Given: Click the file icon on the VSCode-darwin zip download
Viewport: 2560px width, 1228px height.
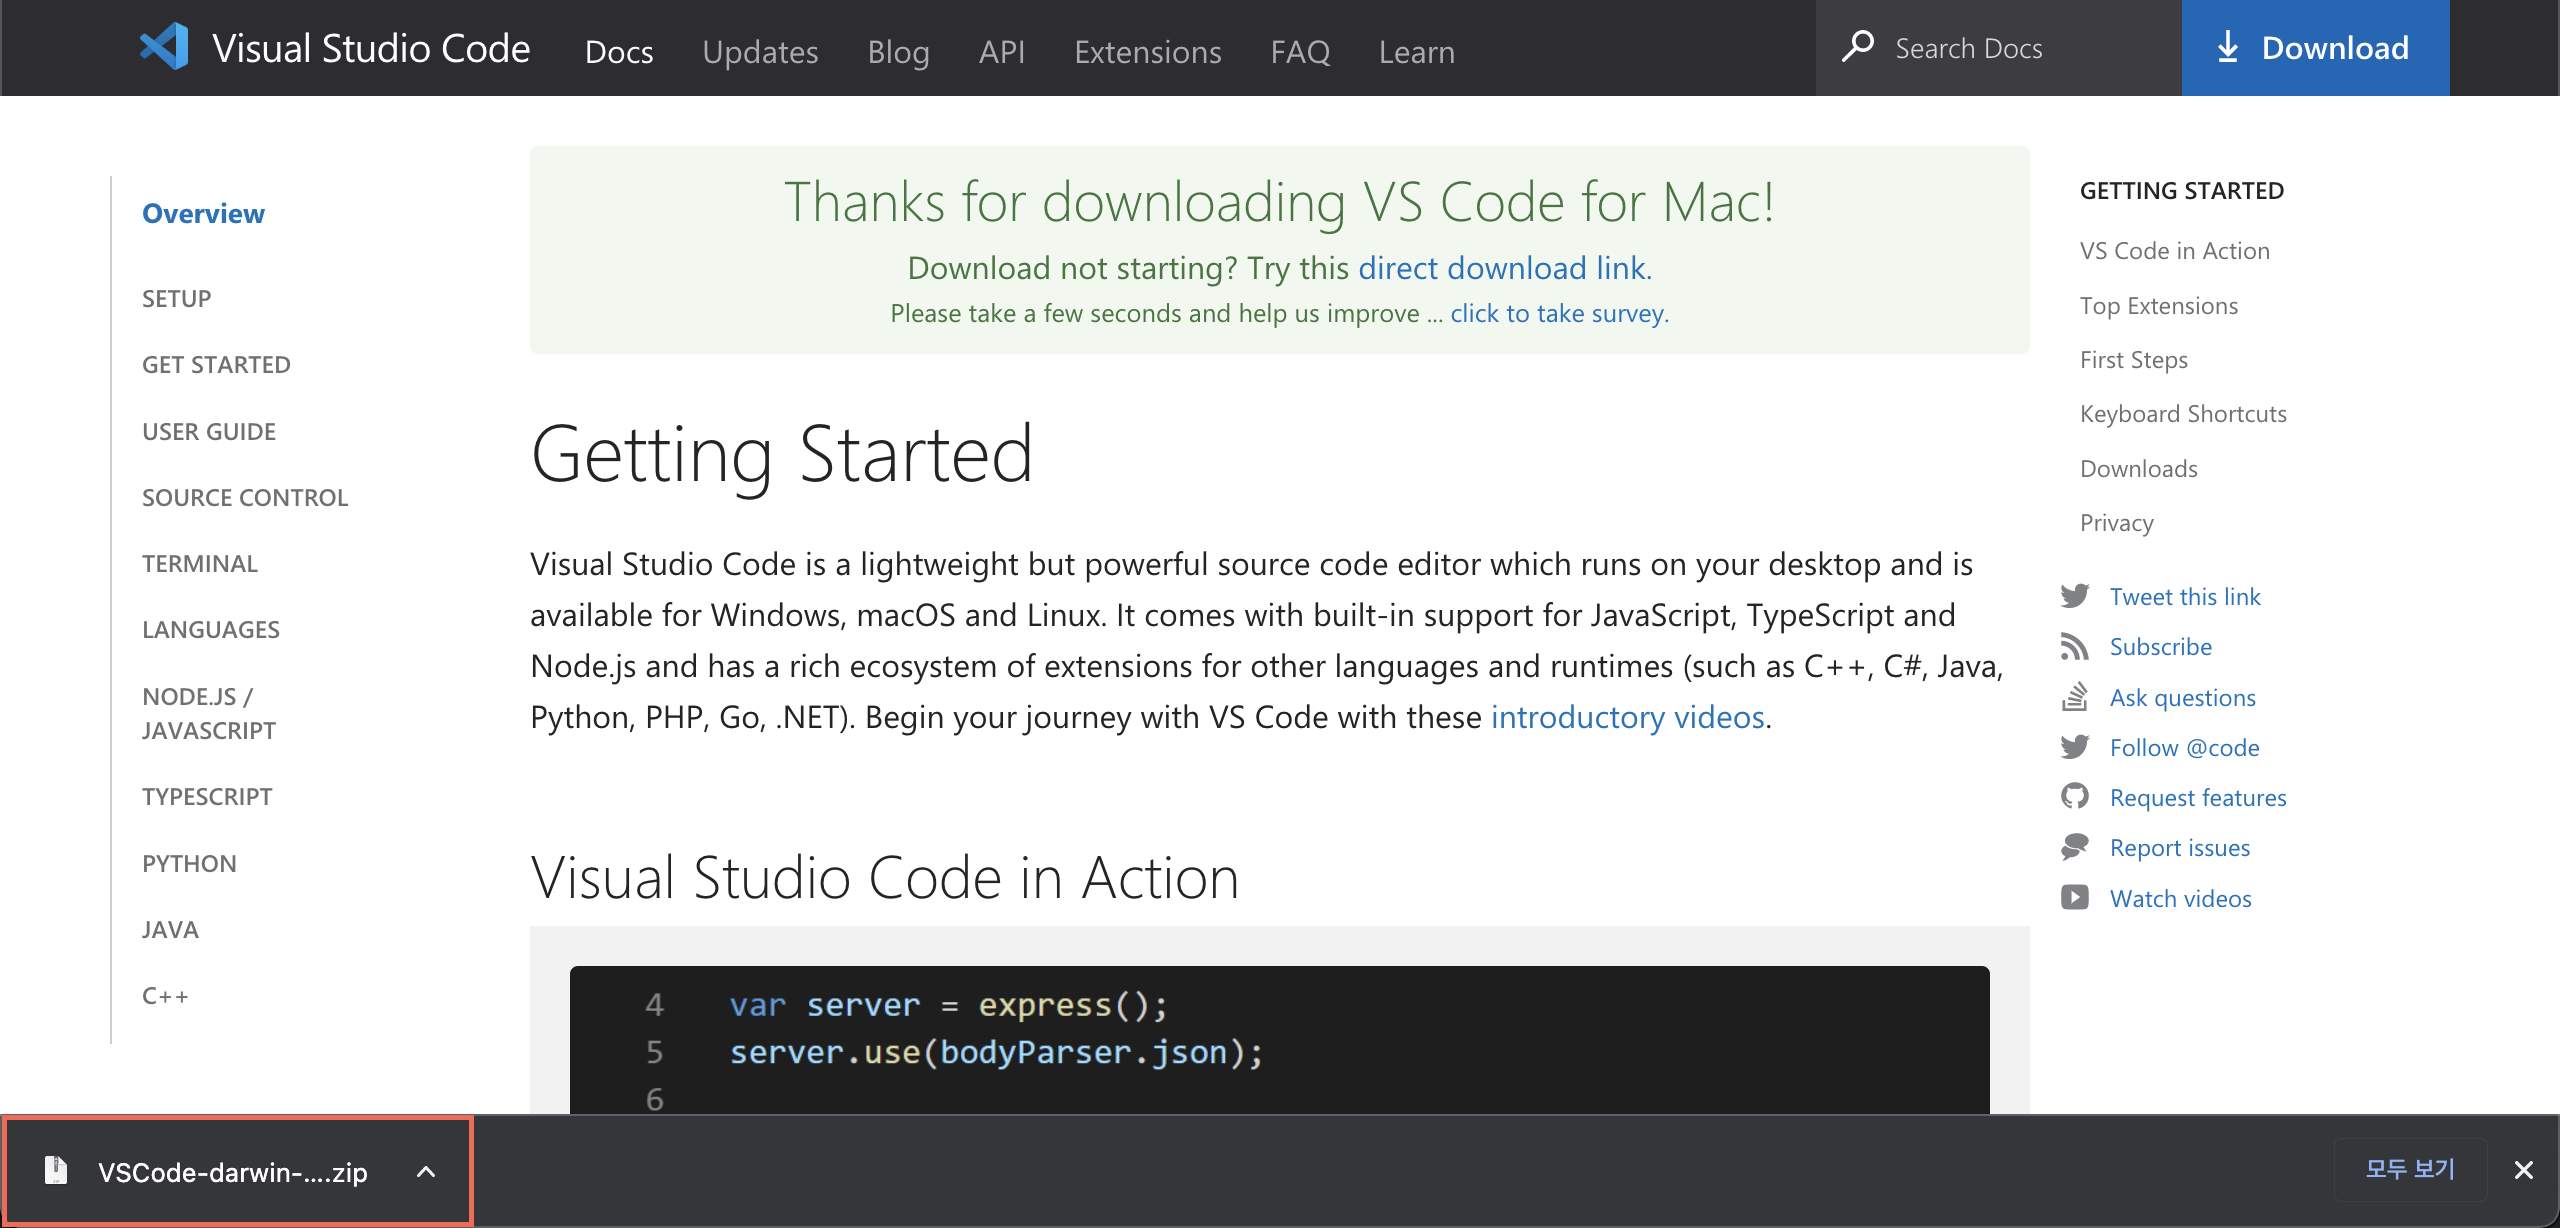Looking at the screenshot, I should (55, 1170).
